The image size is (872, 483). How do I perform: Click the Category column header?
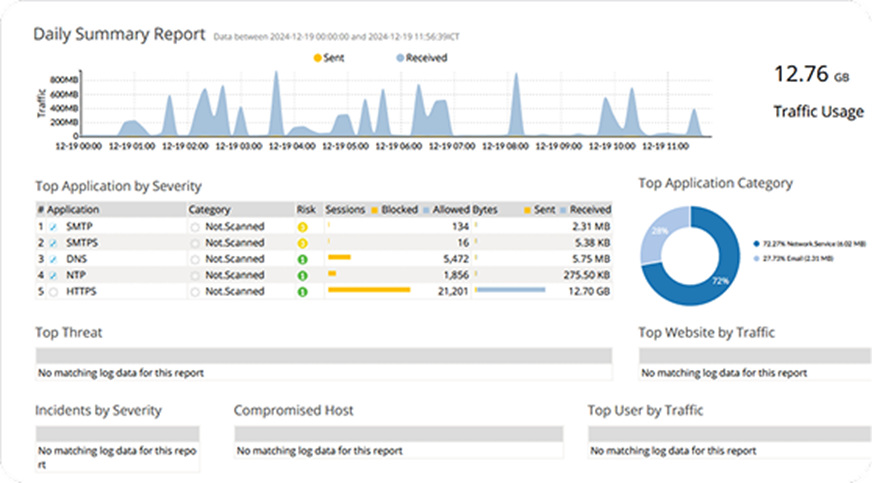(209, 210)
